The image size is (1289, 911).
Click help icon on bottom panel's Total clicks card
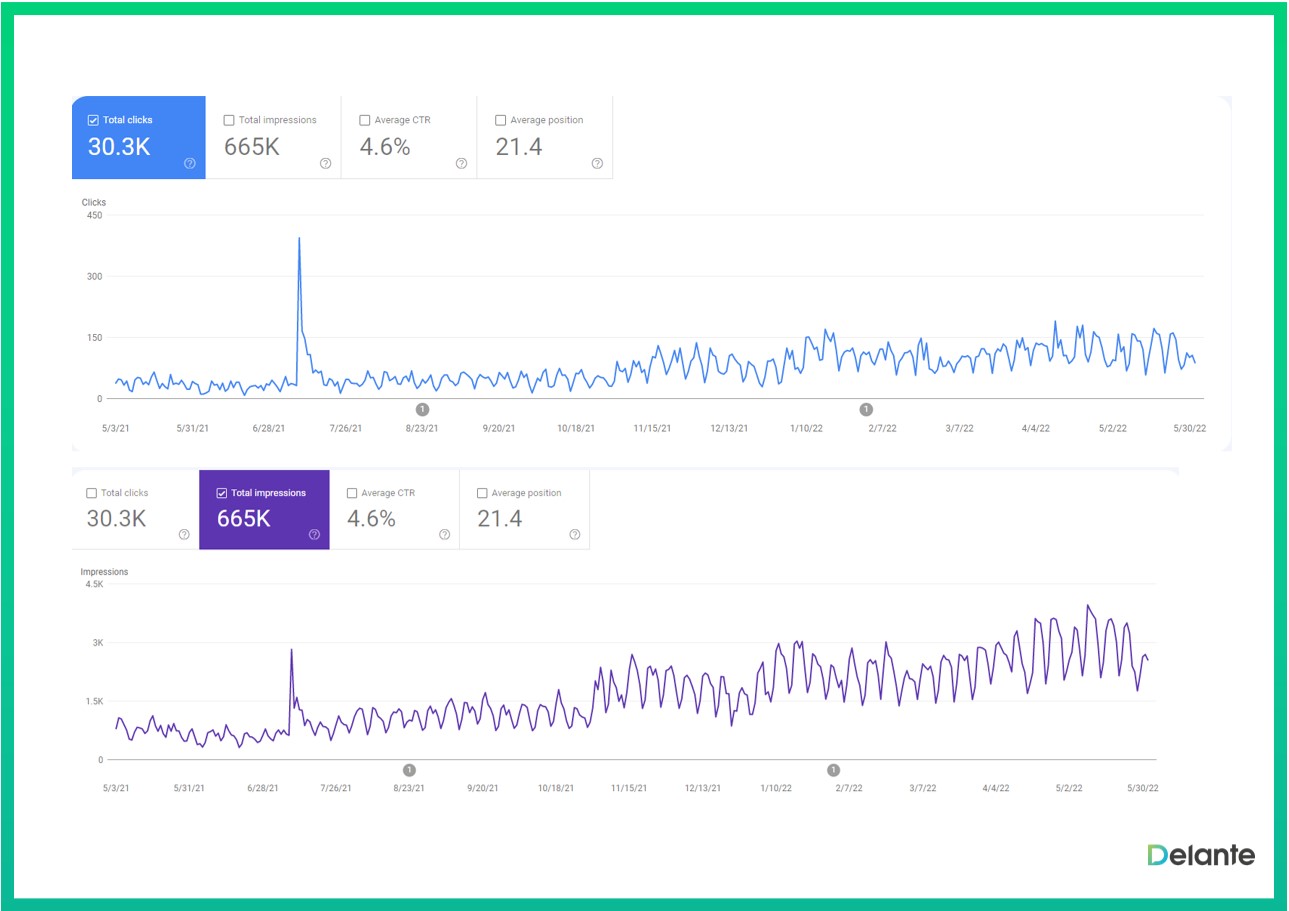point(184,535)
